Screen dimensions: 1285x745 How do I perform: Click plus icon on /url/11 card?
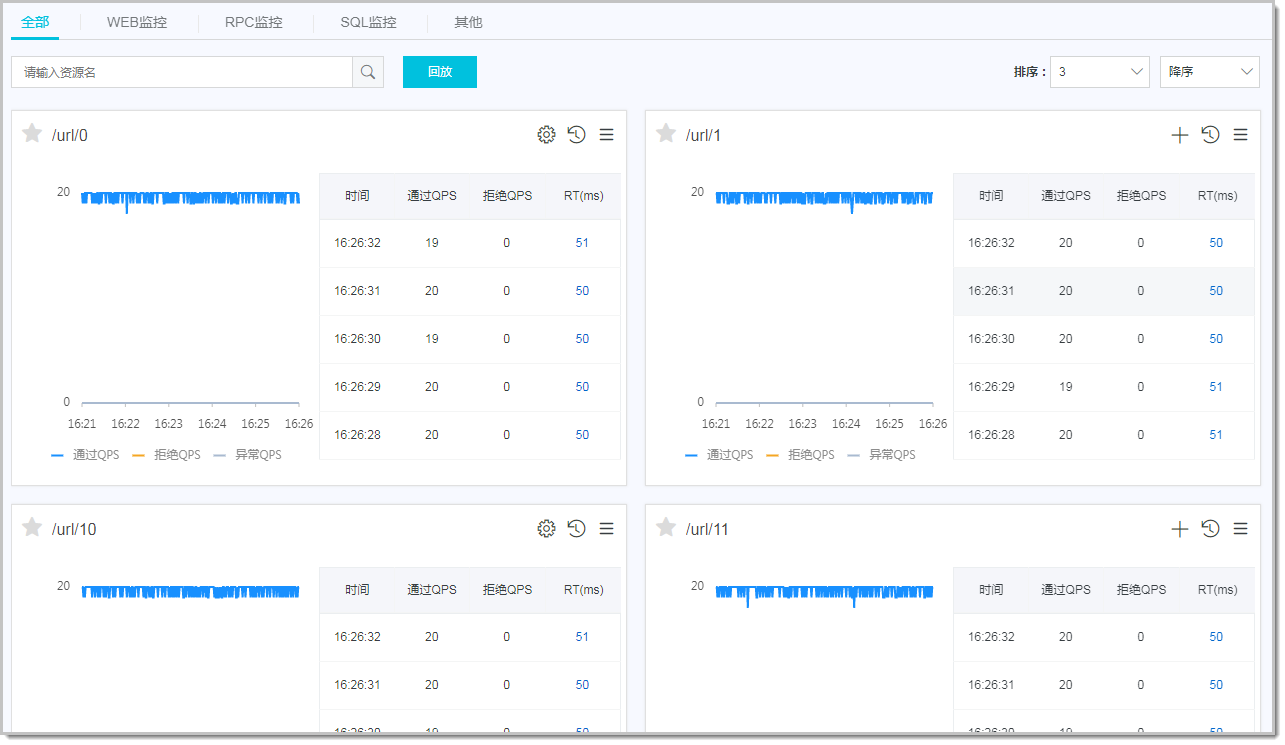pyautogui.click(x=1180, y=529)
